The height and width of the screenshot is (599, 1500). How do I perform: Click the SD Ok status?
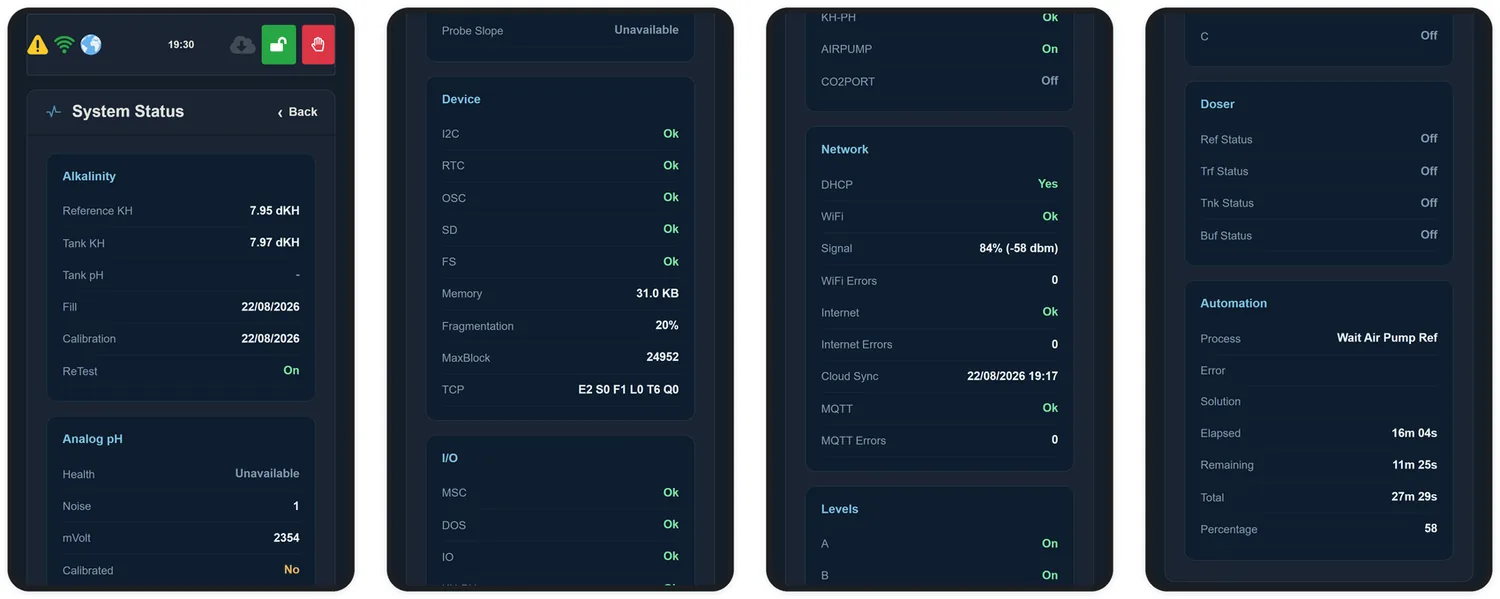(x=670, y=230)
